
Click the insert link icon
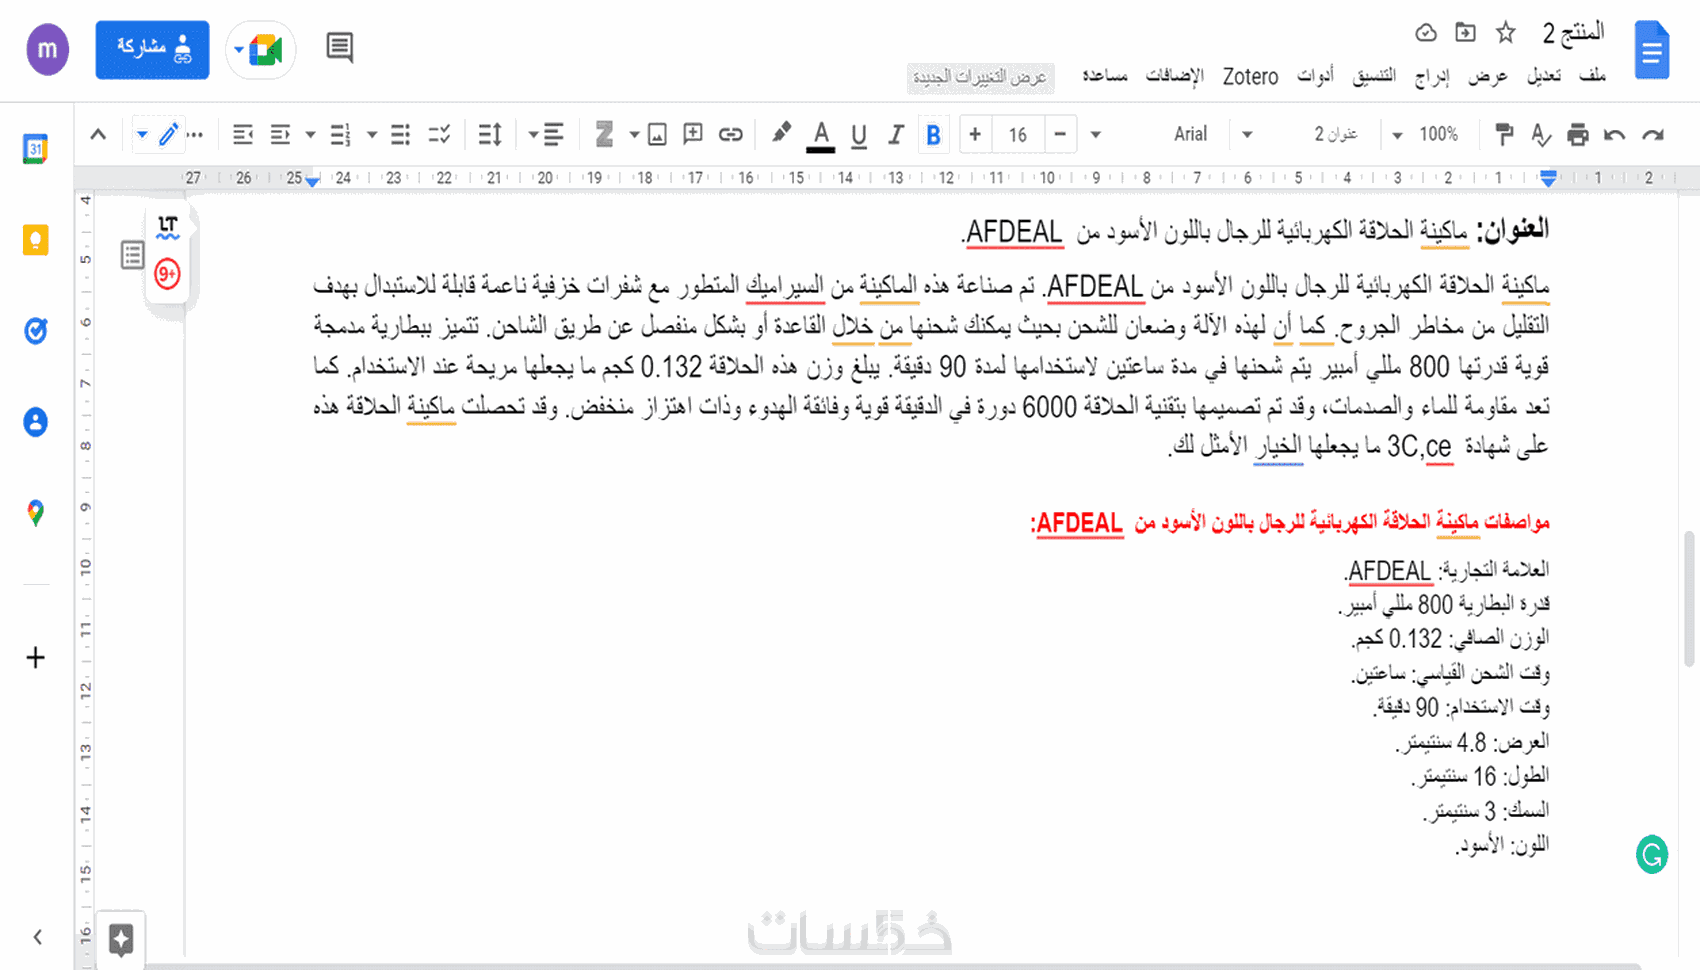[731, 134]
